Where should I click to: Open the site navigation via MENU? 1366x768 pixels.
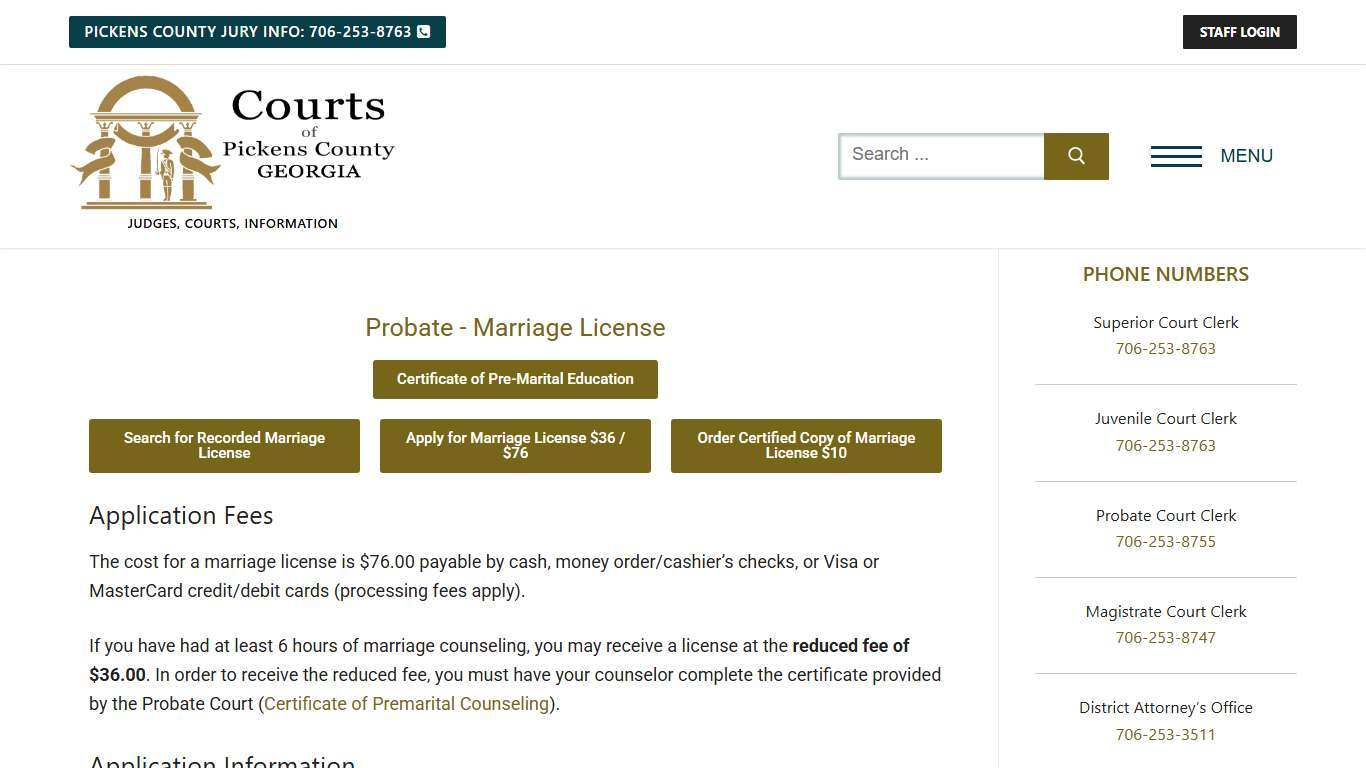1246,156
